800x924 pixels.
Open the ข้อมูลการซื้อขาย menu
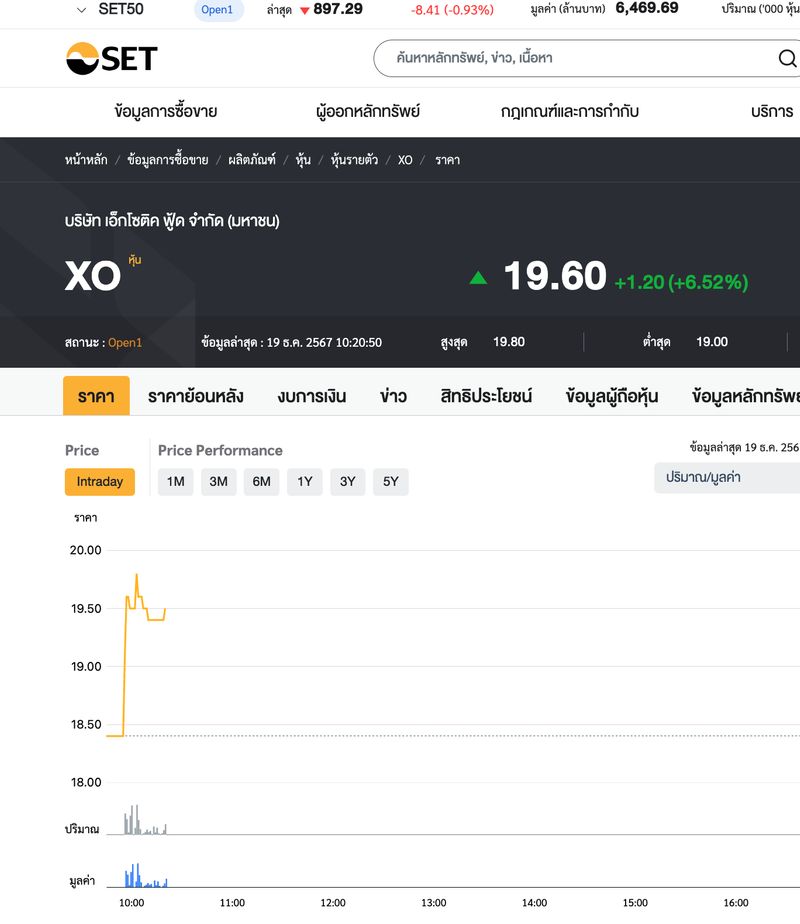(166, 111)
